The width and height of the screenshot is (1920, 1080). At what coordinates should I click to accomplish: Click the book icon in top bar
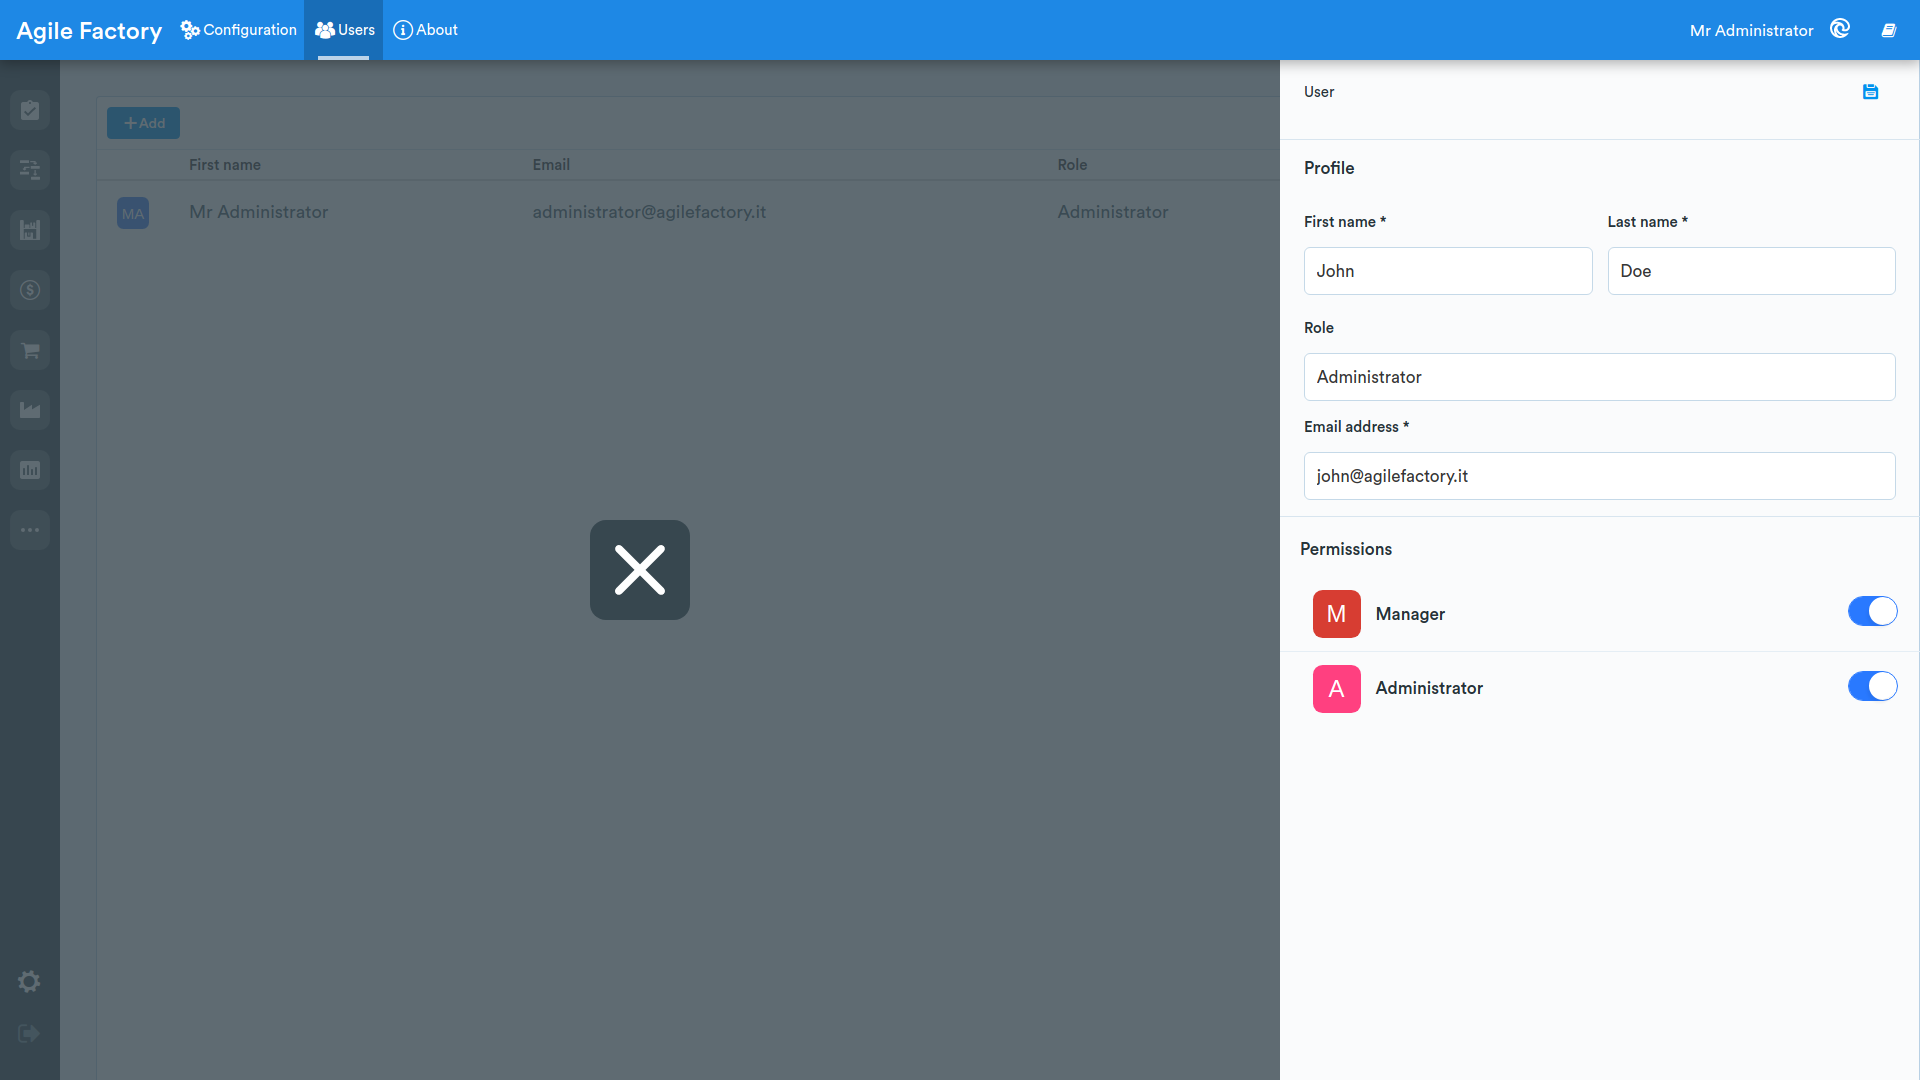click(1889, 30)
